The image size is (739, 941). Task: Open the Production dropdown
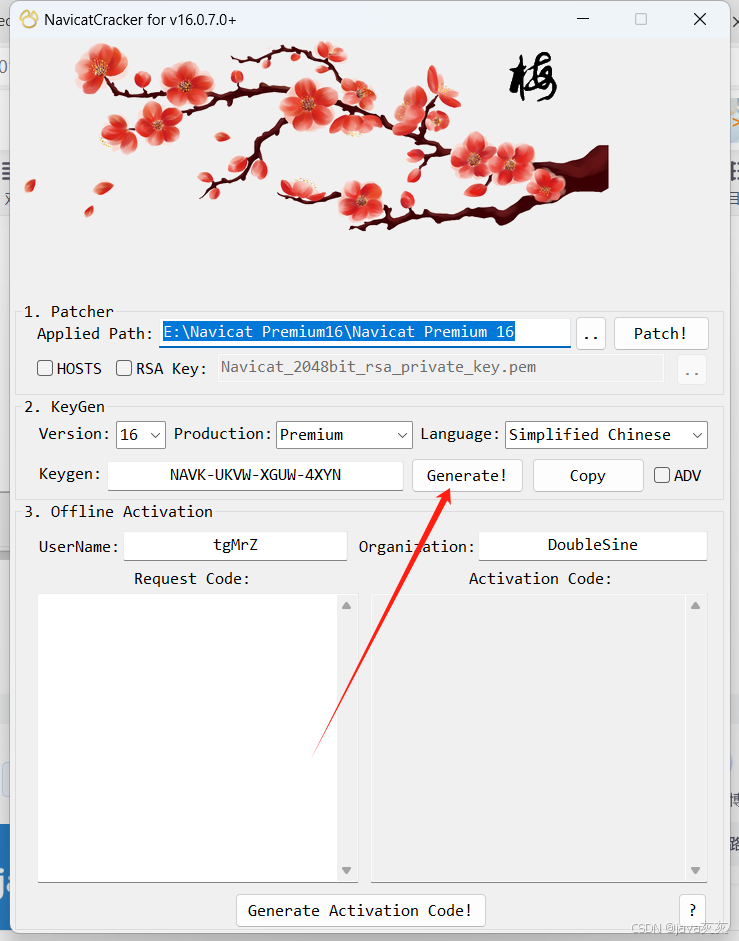(344, 435)
